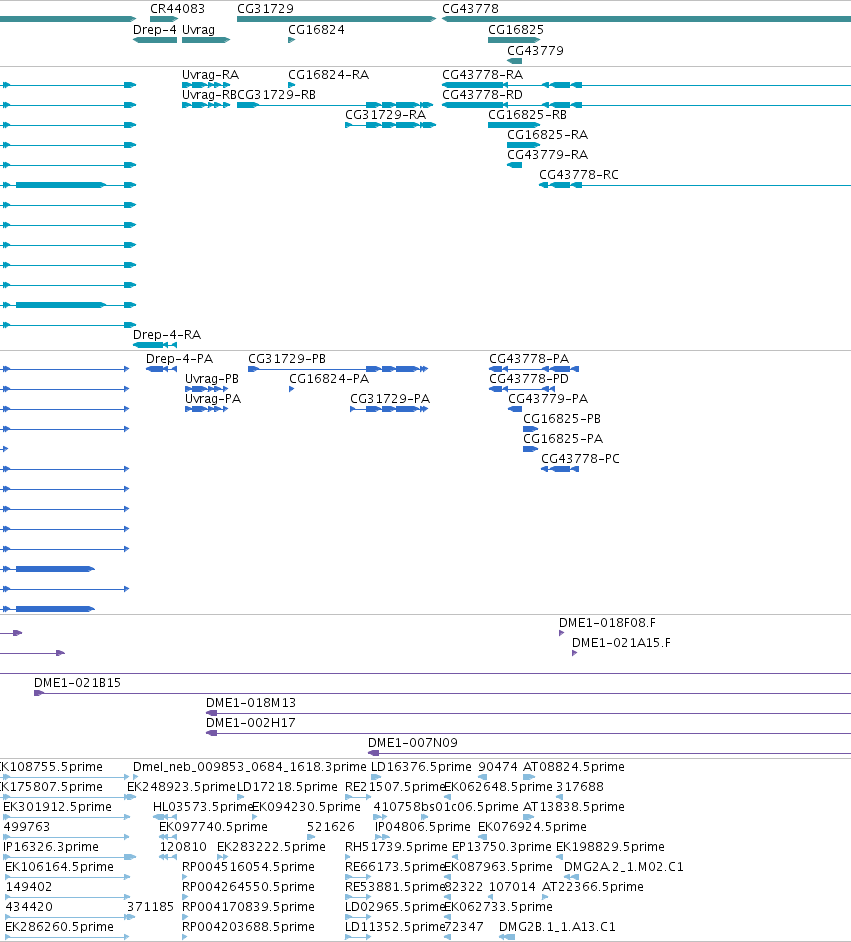
Task: Click the DME1-018F08.F clone label
Action: tap(608, 623)
